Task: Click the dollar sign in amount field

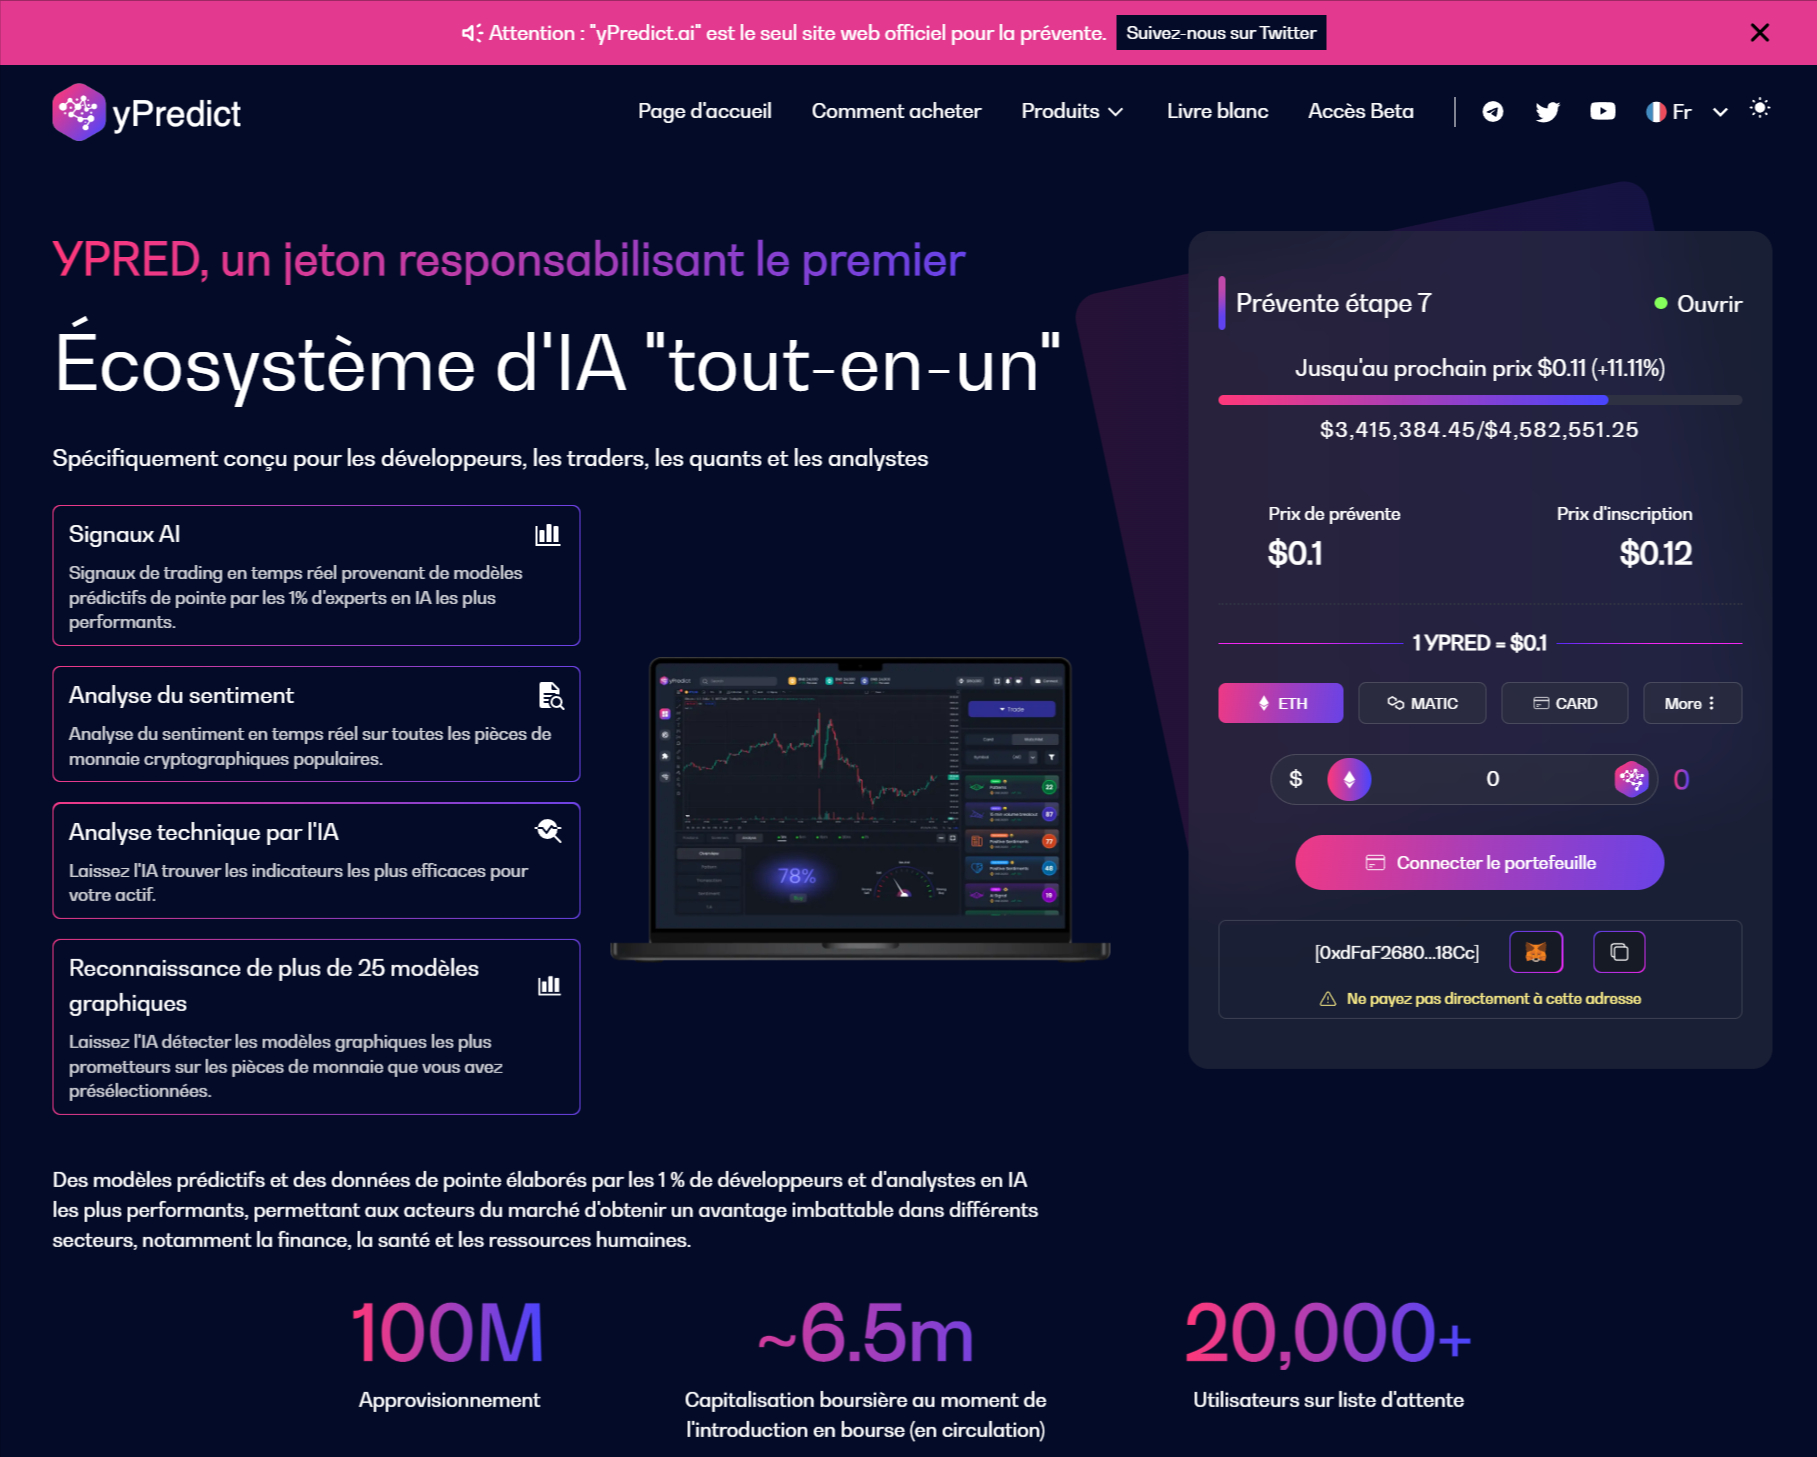Action: click(x=1295, y=779)
